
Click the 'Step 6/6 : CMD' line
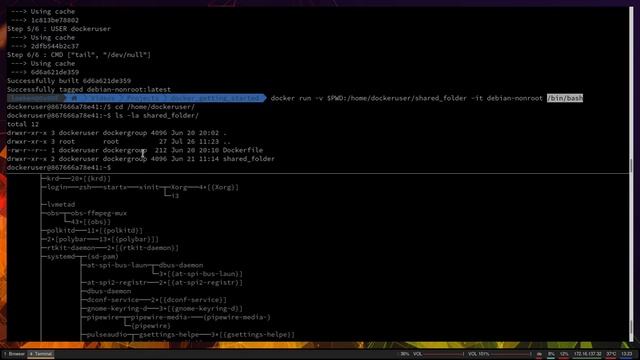point(79,55)
